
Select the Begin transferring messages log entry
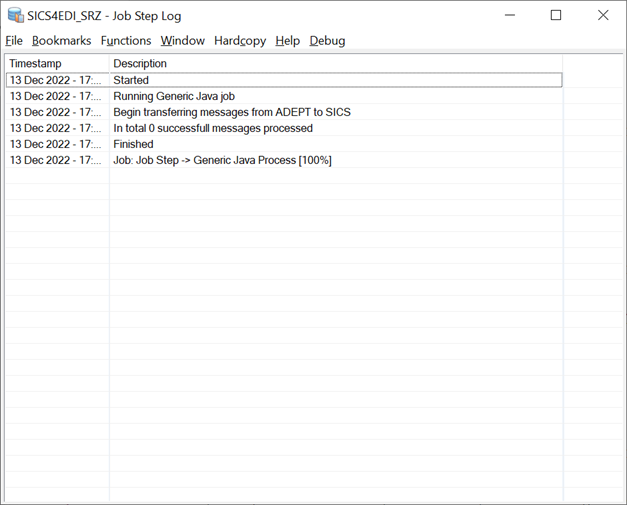pyautogui.click(x=231, y=112)
